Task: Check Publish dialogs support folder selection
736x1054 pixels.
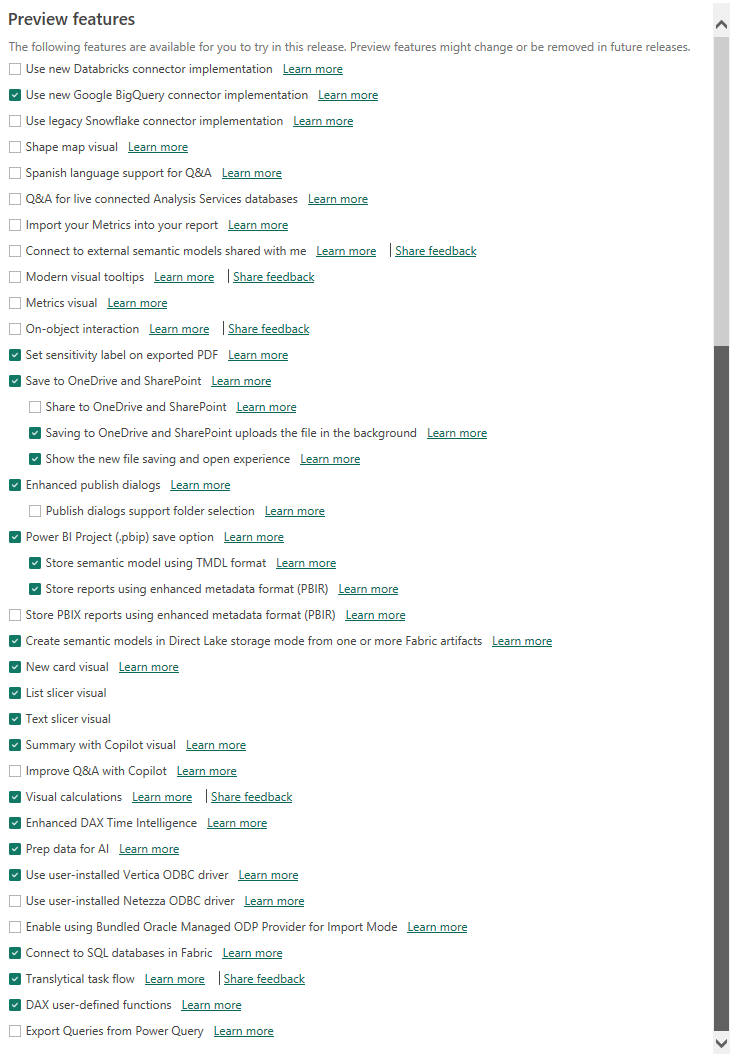Action: click(x=35, y=512)
